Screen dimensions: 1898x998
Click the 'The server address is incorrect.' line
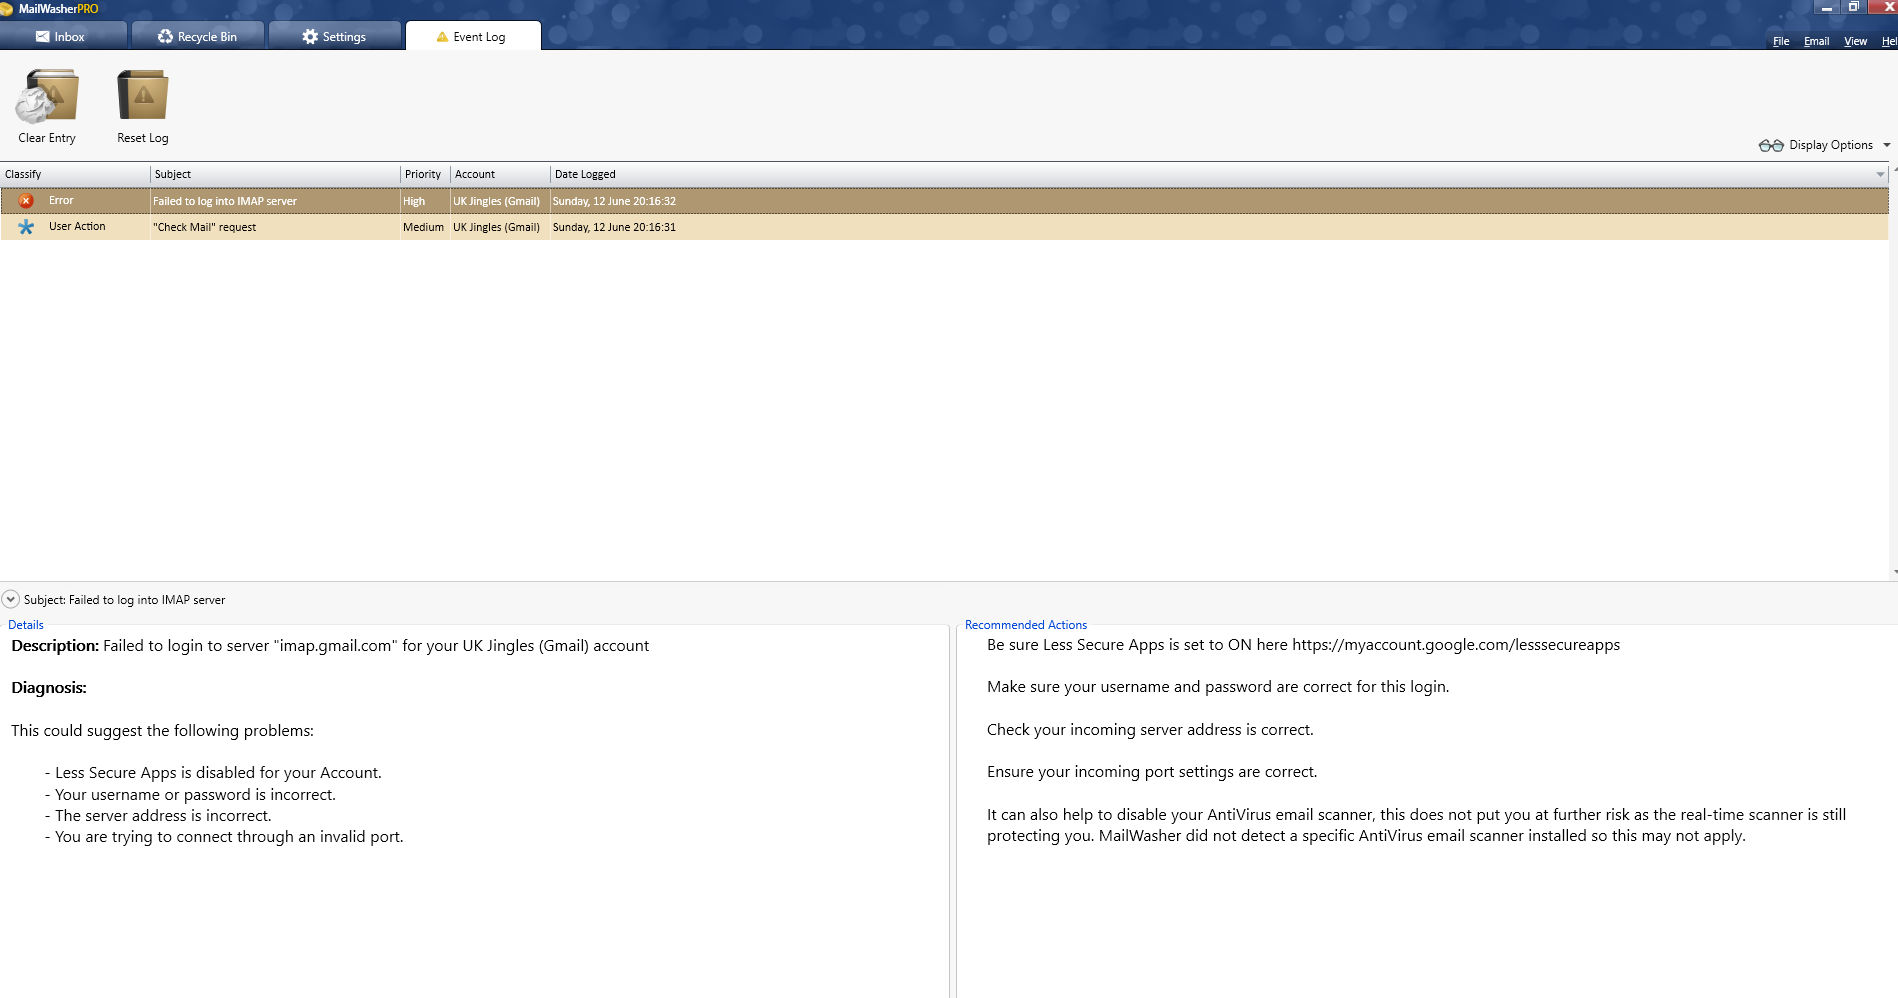coord(163,816)
